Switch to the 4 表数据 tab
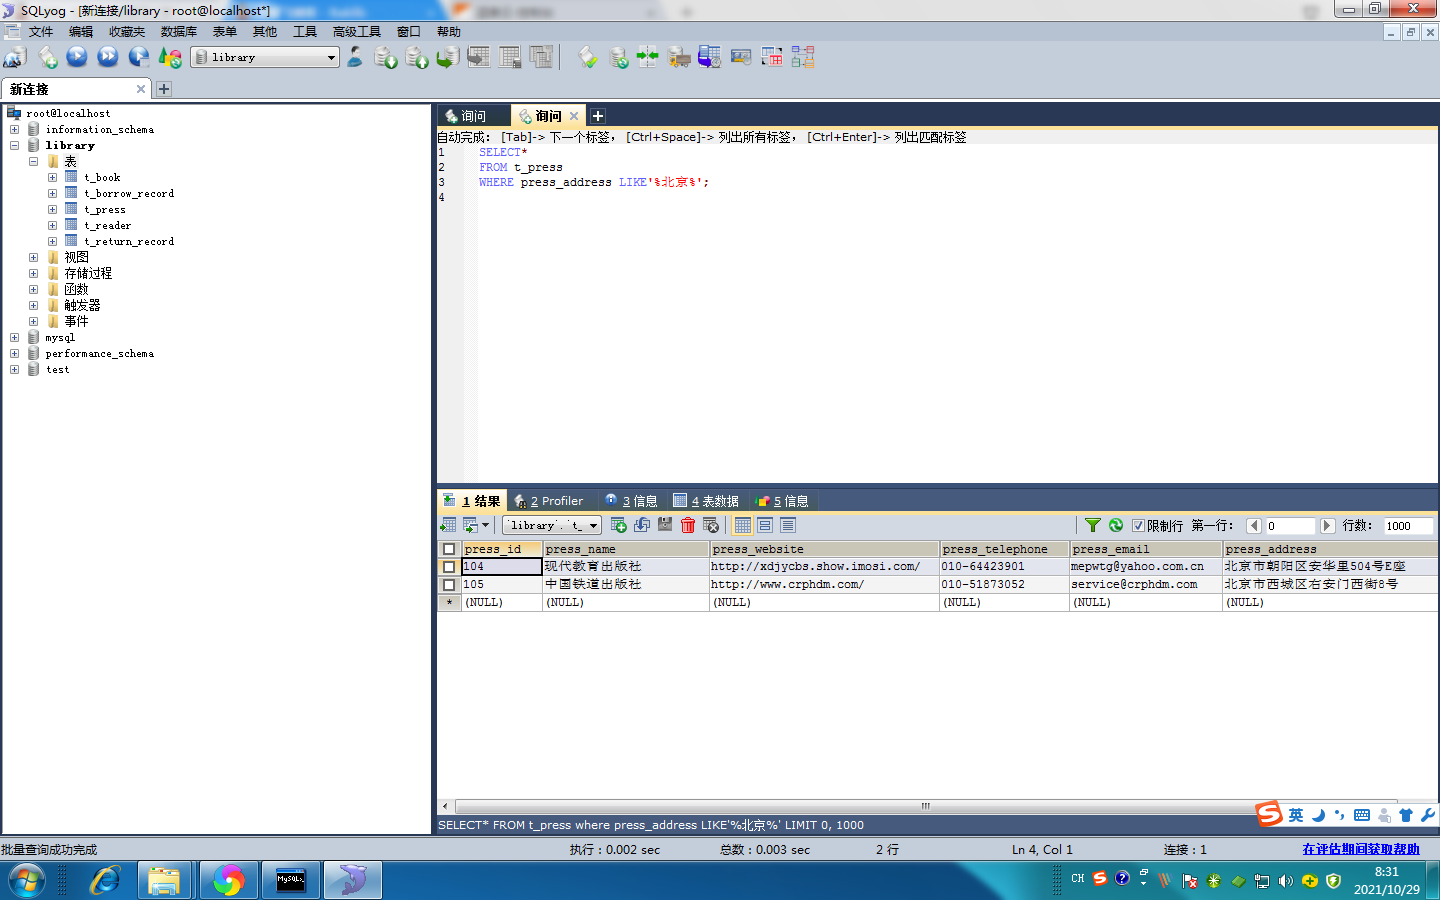This screenshot has width=1440, height=900. click(x=706, y=501)
